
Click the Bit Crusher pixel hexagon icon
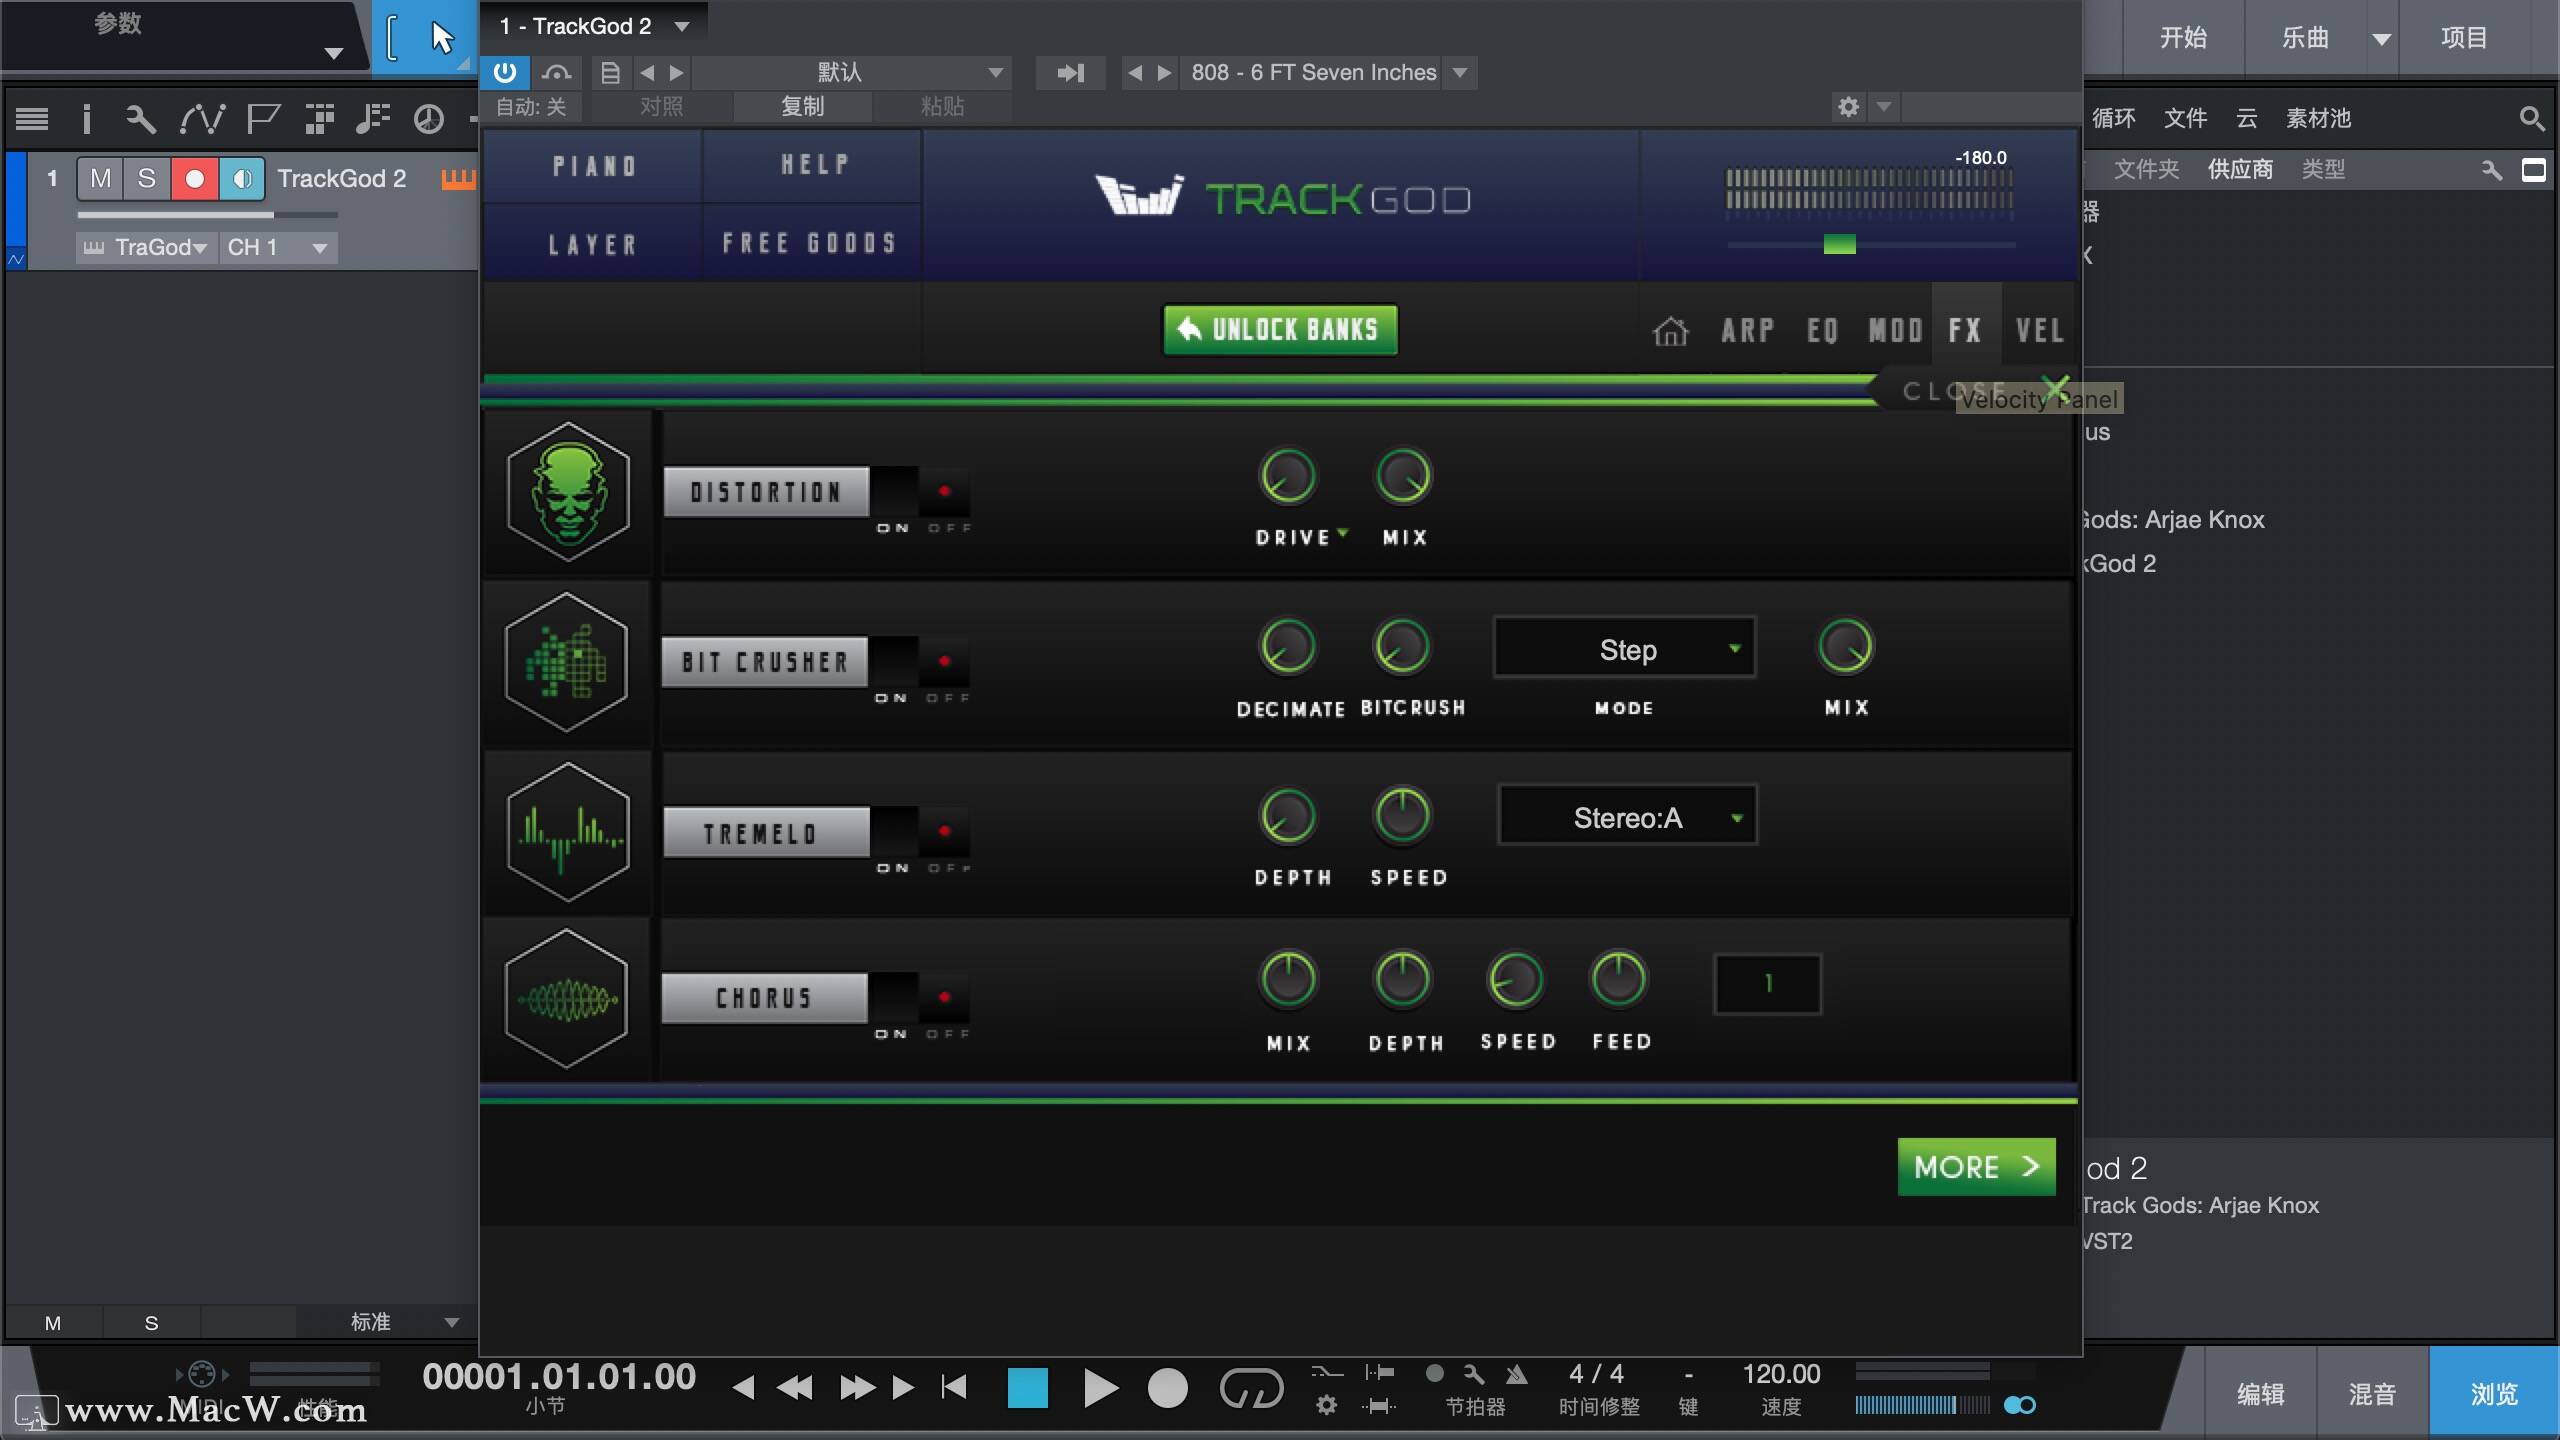pyautogui.click(x=567, y=662)
